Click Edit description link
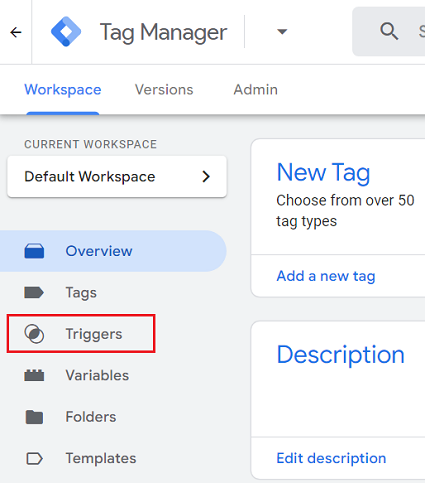 331,458
